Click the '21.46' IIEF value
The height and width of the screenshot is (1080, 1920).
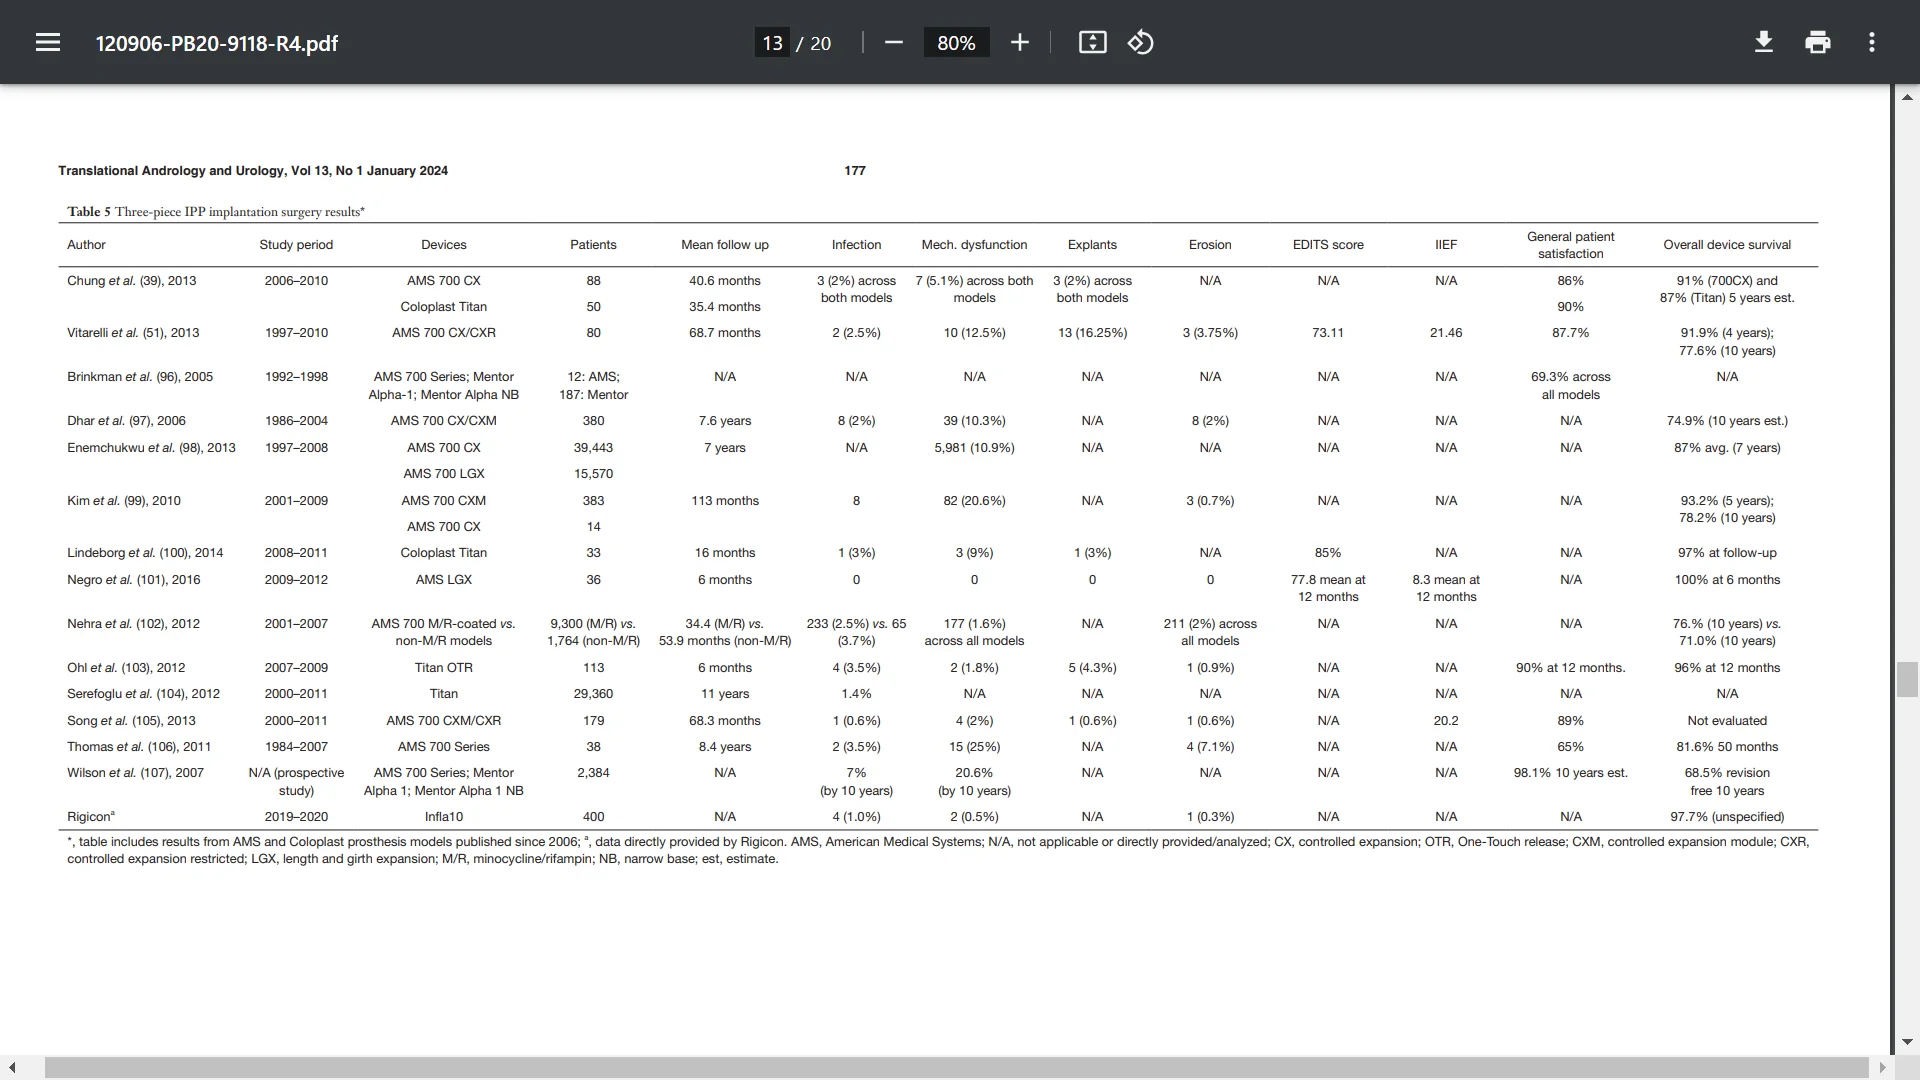coord(1446,333)
